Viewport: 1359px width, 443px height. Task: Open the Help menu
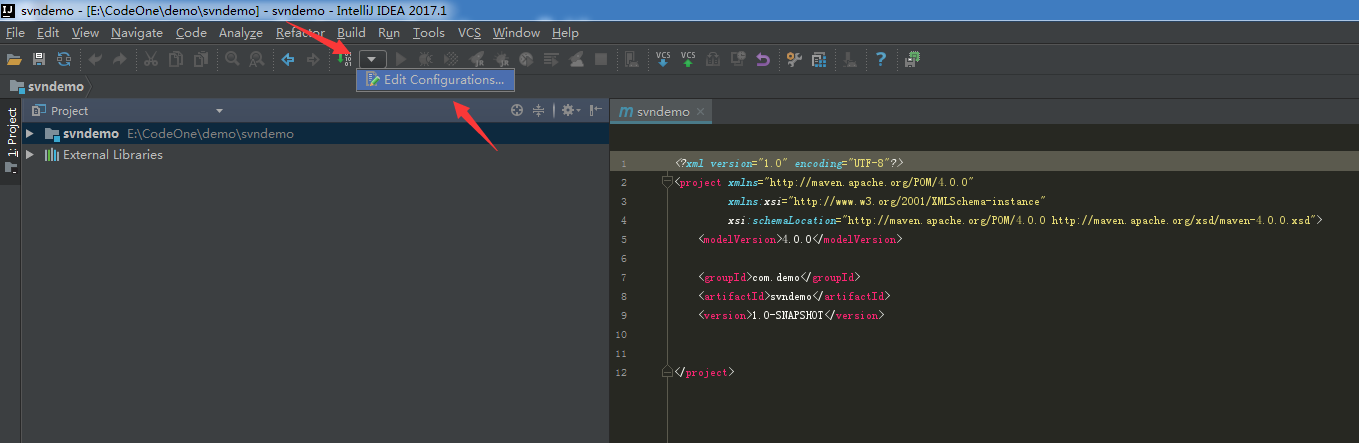[565, 33]
